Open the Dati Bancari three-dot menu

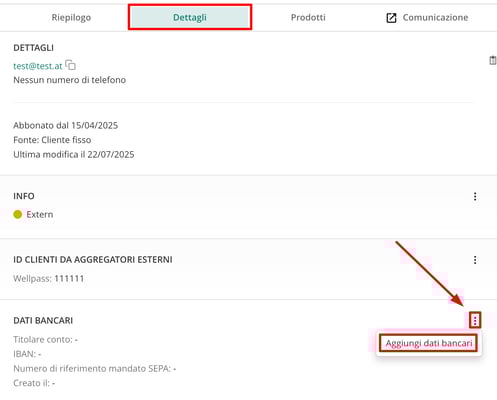point(475,321)
